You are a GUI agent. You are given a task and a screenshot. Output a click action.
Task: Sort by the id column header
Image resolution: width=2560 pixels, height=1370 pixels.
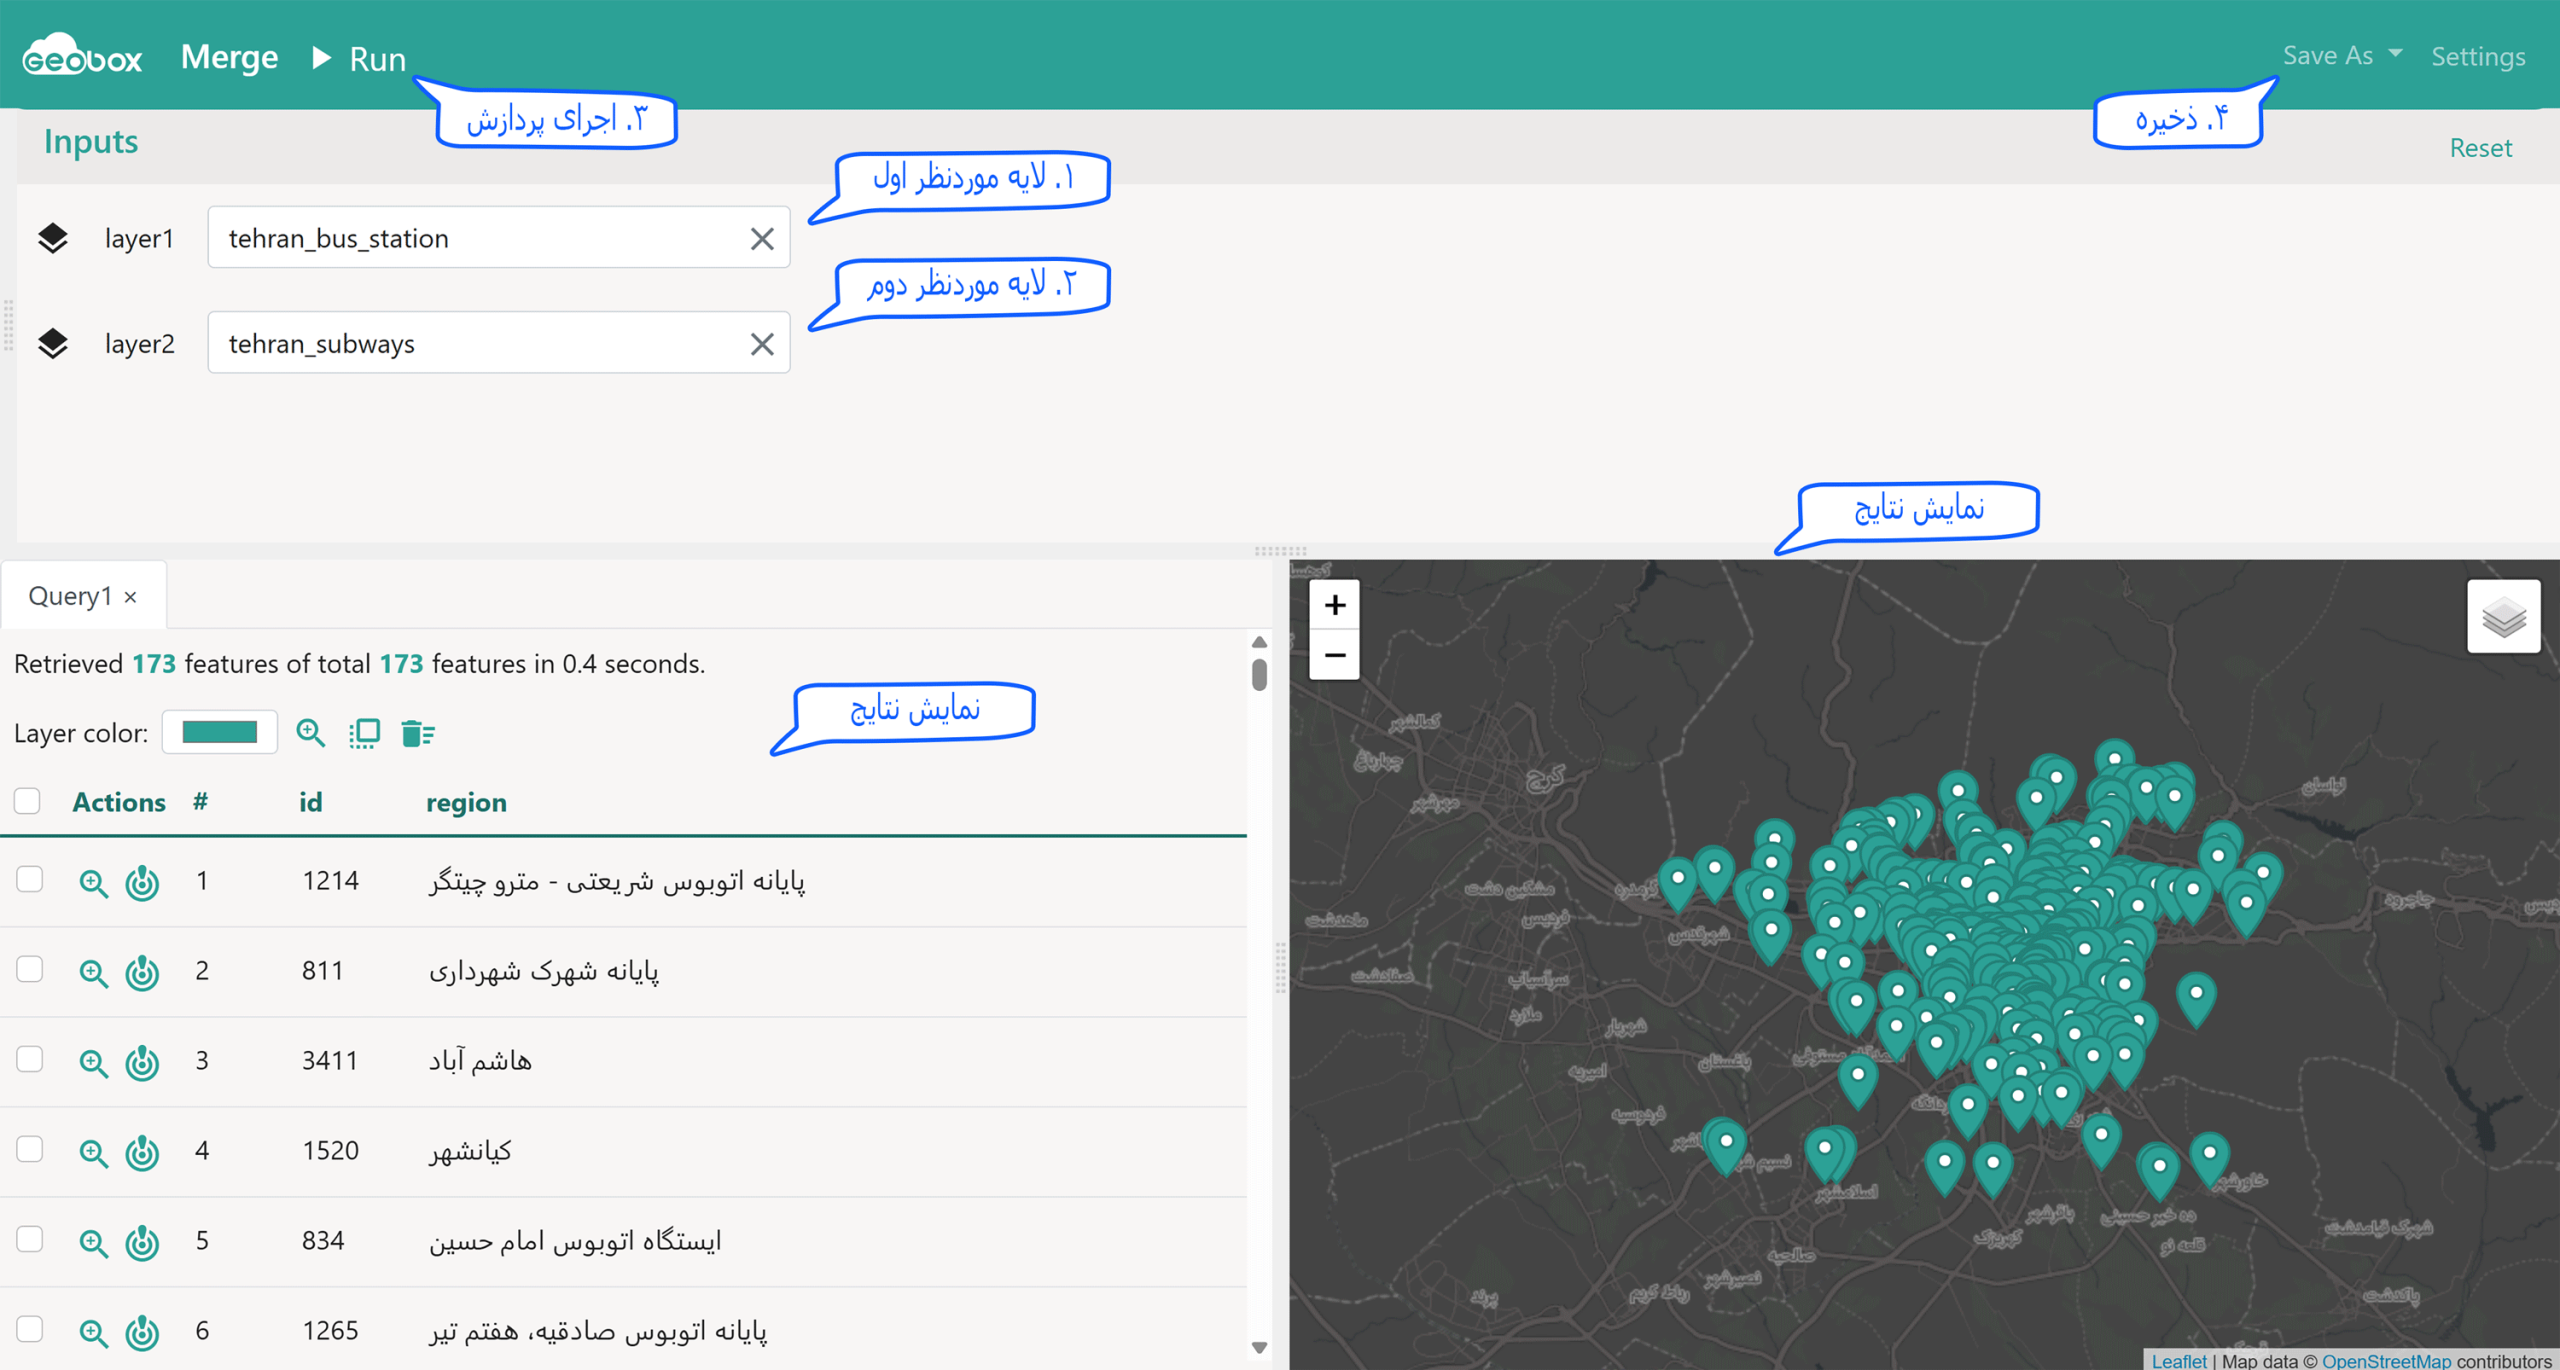coord(311,802)
